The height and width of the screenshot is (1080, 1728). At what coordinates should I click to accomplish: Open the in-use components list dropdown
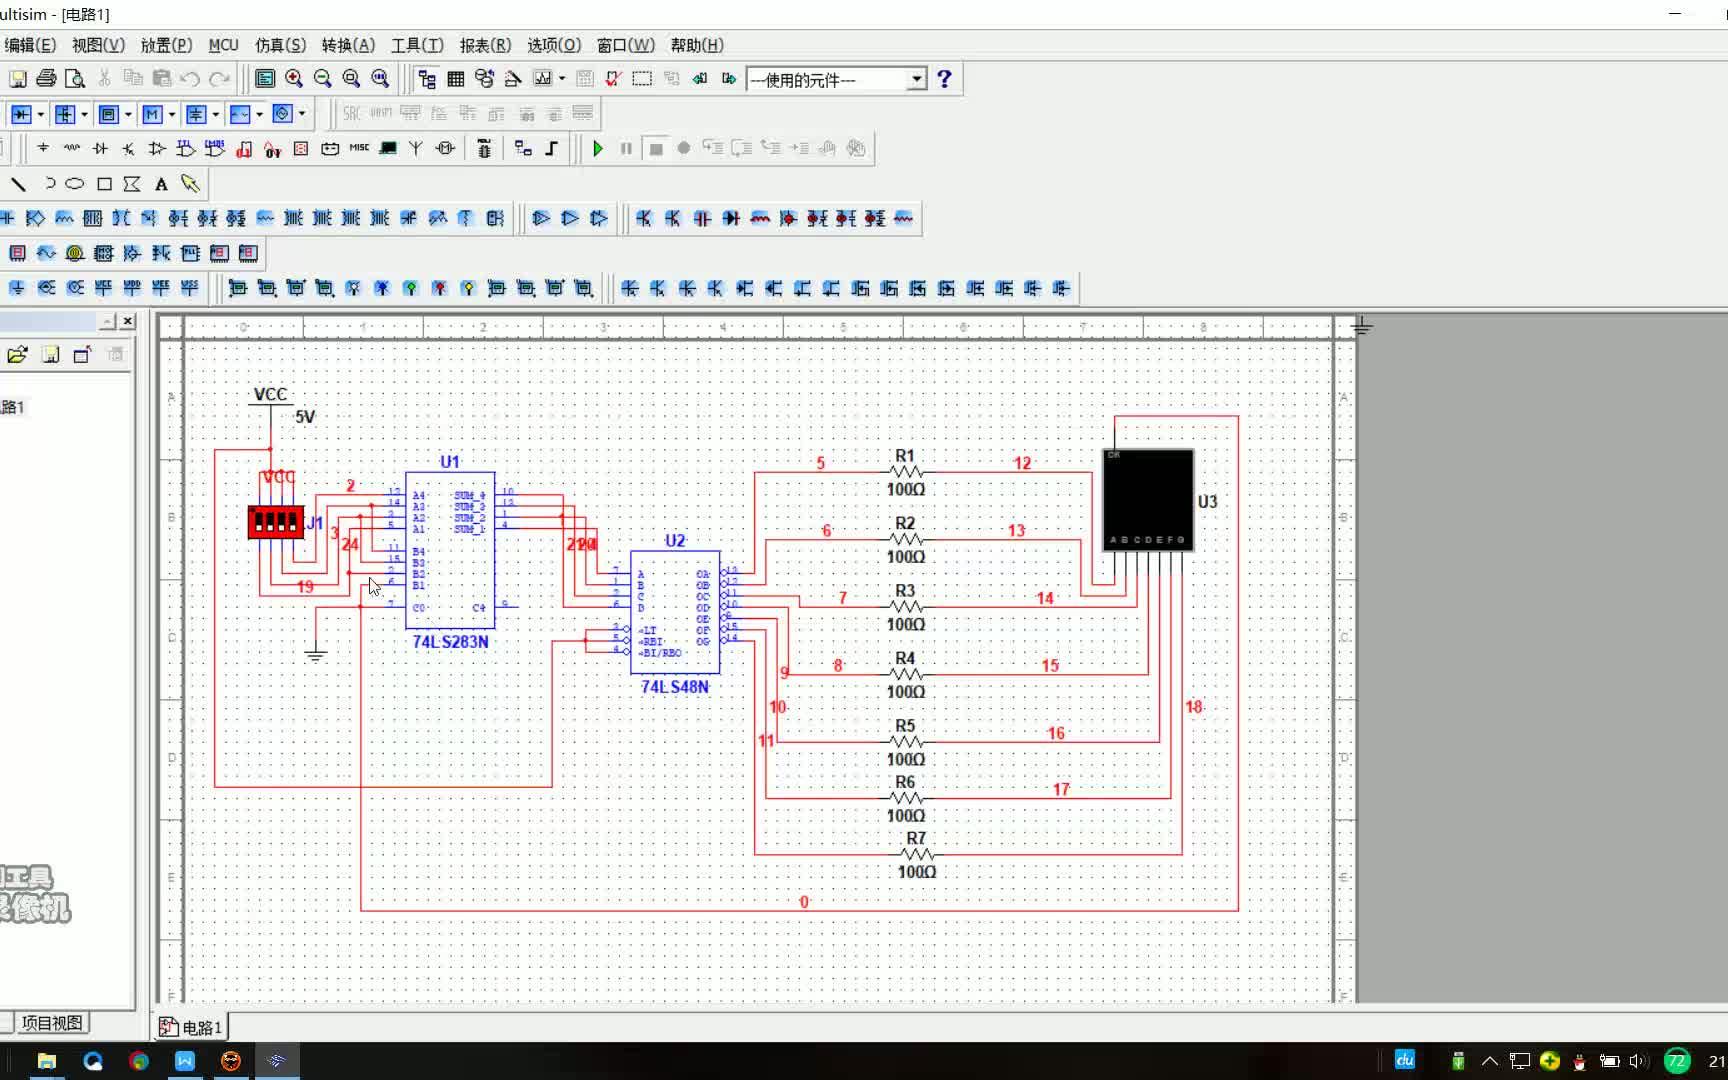(x=916, y=79)
